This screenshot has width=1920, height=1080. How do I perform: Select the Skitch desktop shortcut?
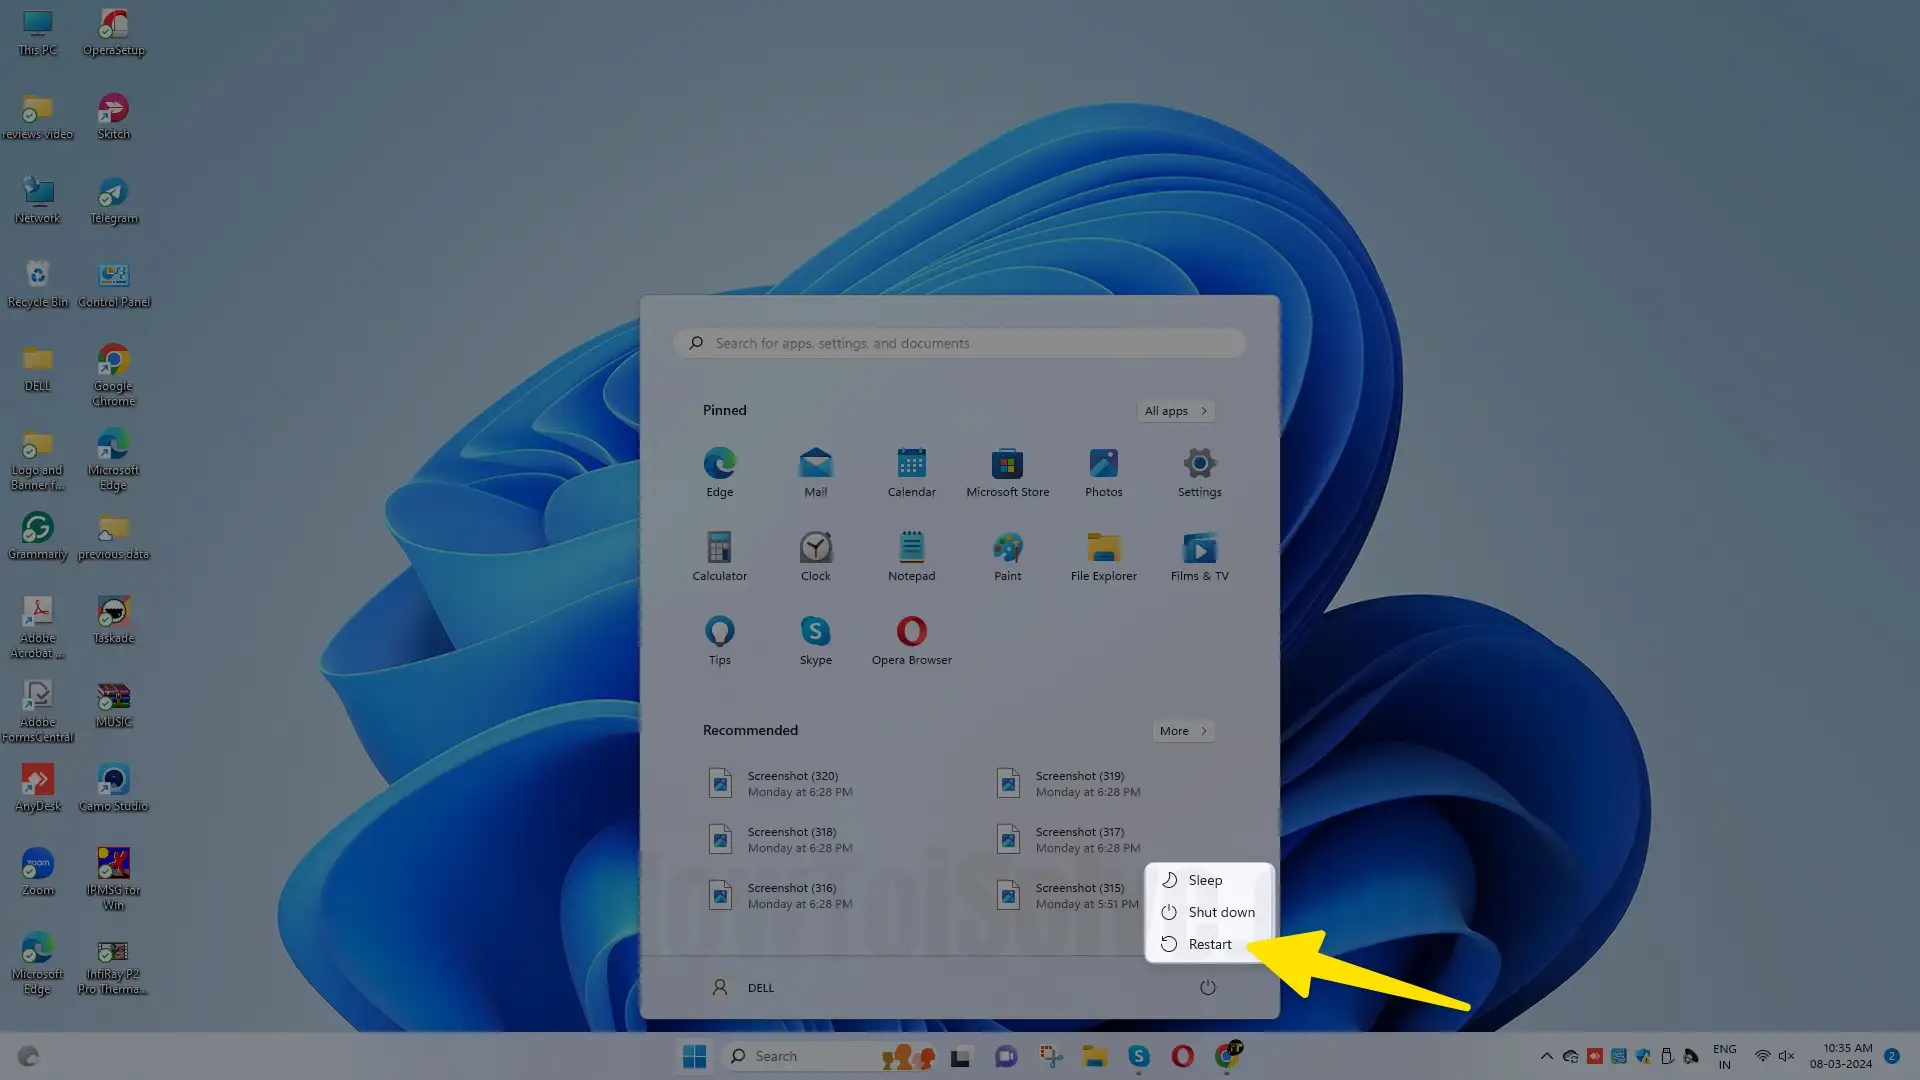point(113,117)
